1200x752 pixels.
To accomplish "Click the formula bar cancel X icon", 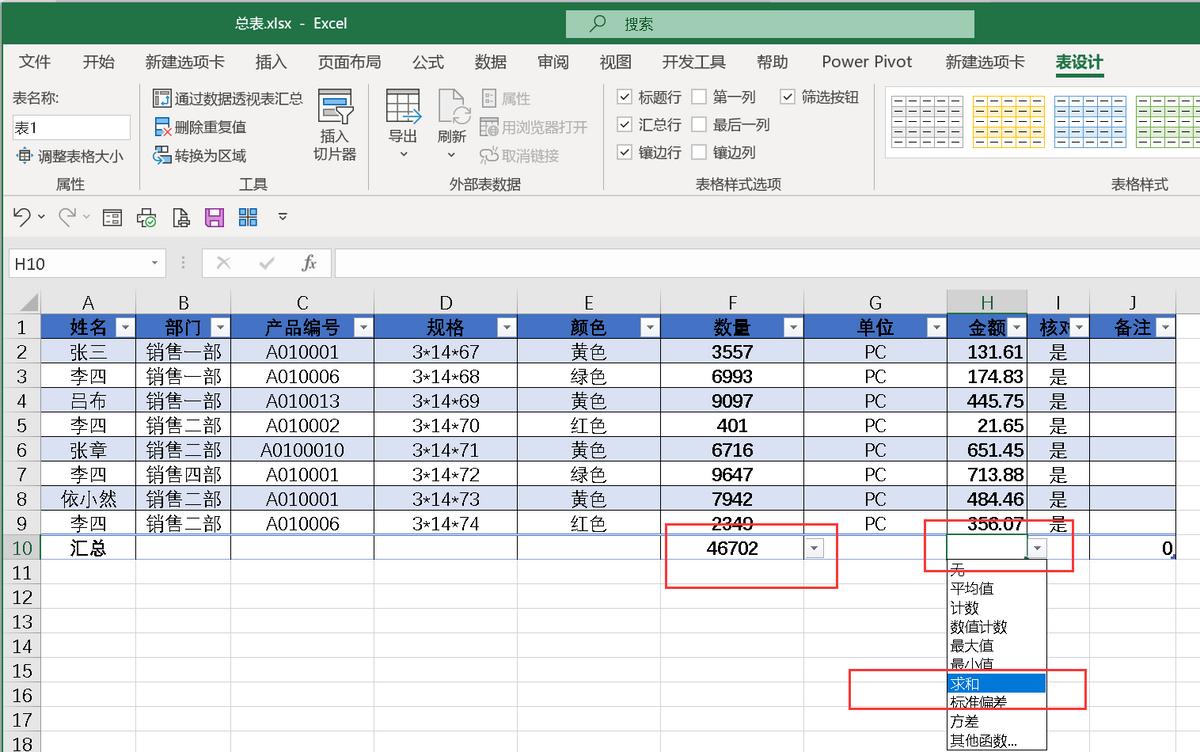I will pos(224,263).
